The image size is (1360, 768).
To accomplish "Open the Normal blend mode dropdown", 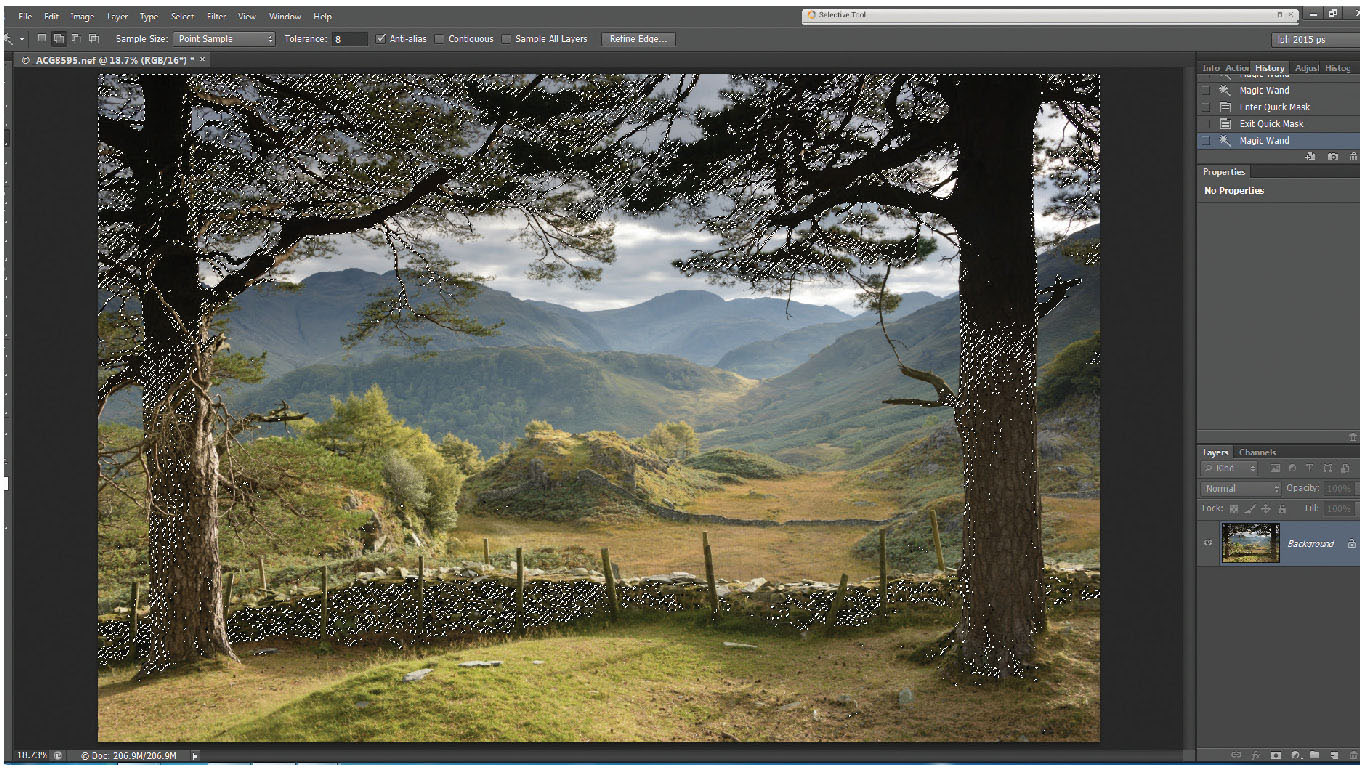I will click(x=1241, y=489).
